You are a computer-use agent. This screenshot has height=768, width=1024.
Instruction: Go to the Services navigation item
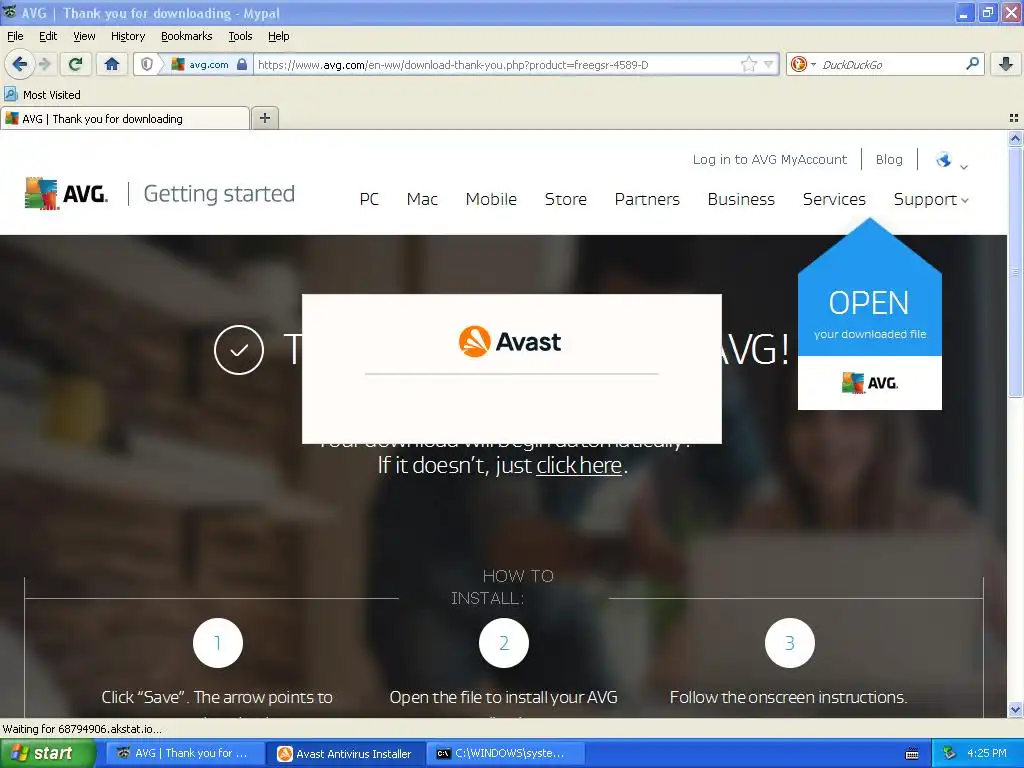pos(834,199)
